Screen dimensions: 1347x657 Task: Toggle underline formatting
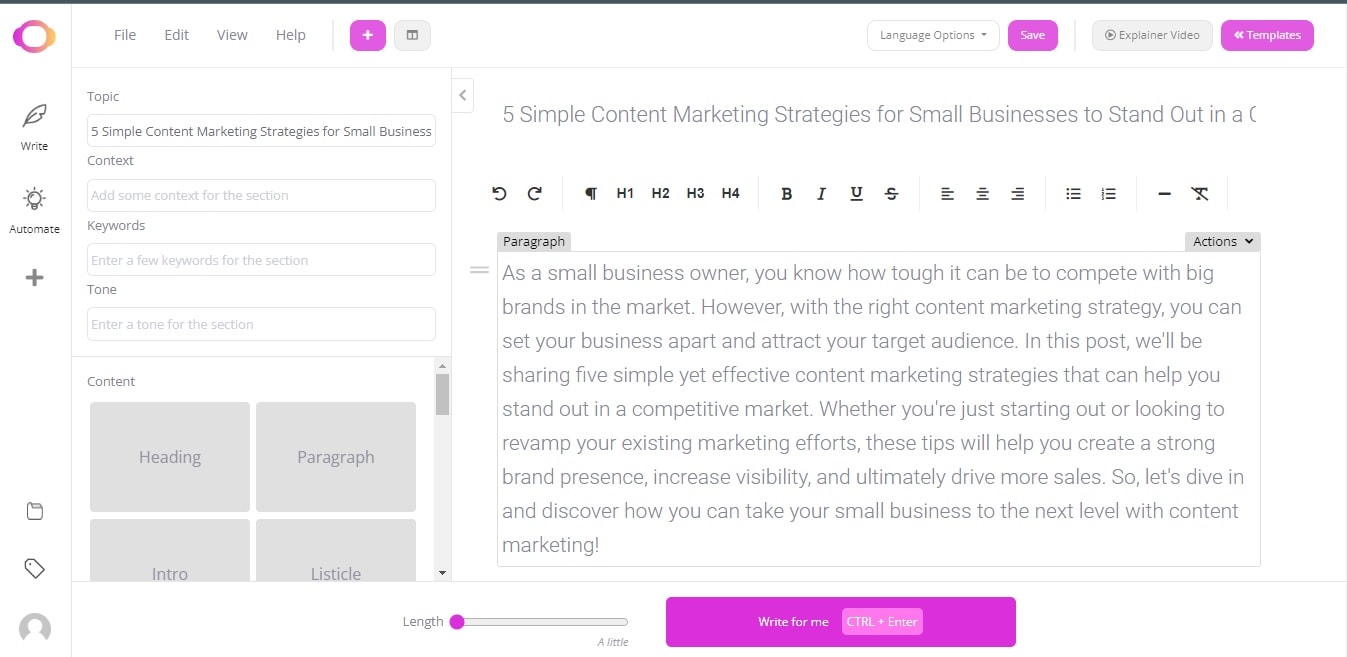click(856, 194)
